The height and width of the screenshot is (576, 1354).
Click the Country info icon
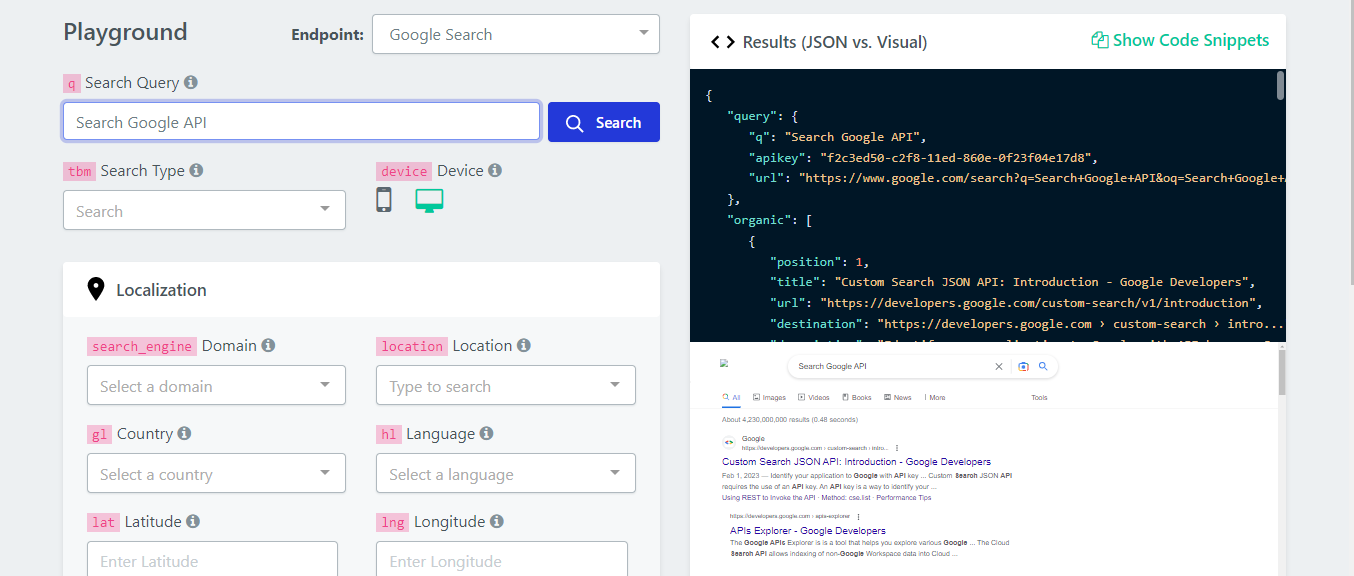pyautogui.click(x=184, y=434)
